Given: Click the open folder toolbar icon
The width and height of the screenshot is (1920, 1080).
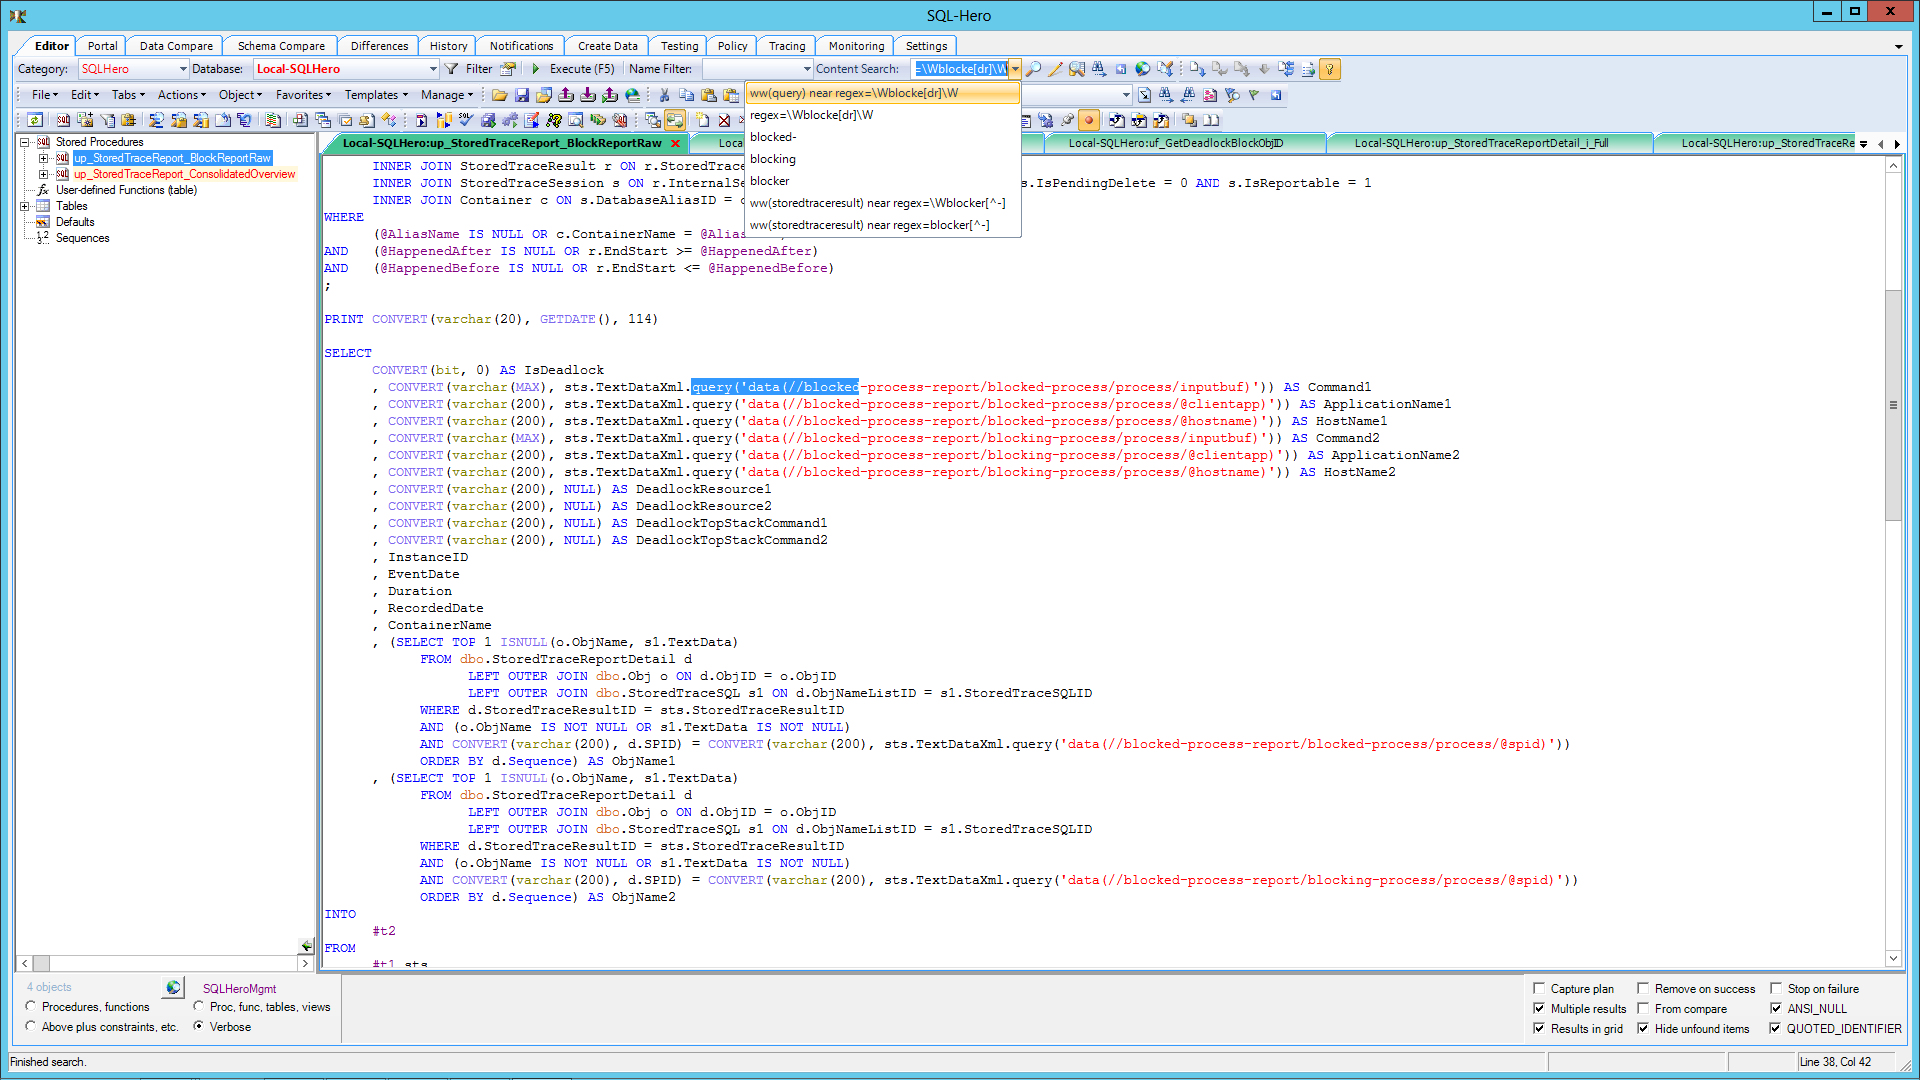Looking at the screenshot, I should point(500,95).
